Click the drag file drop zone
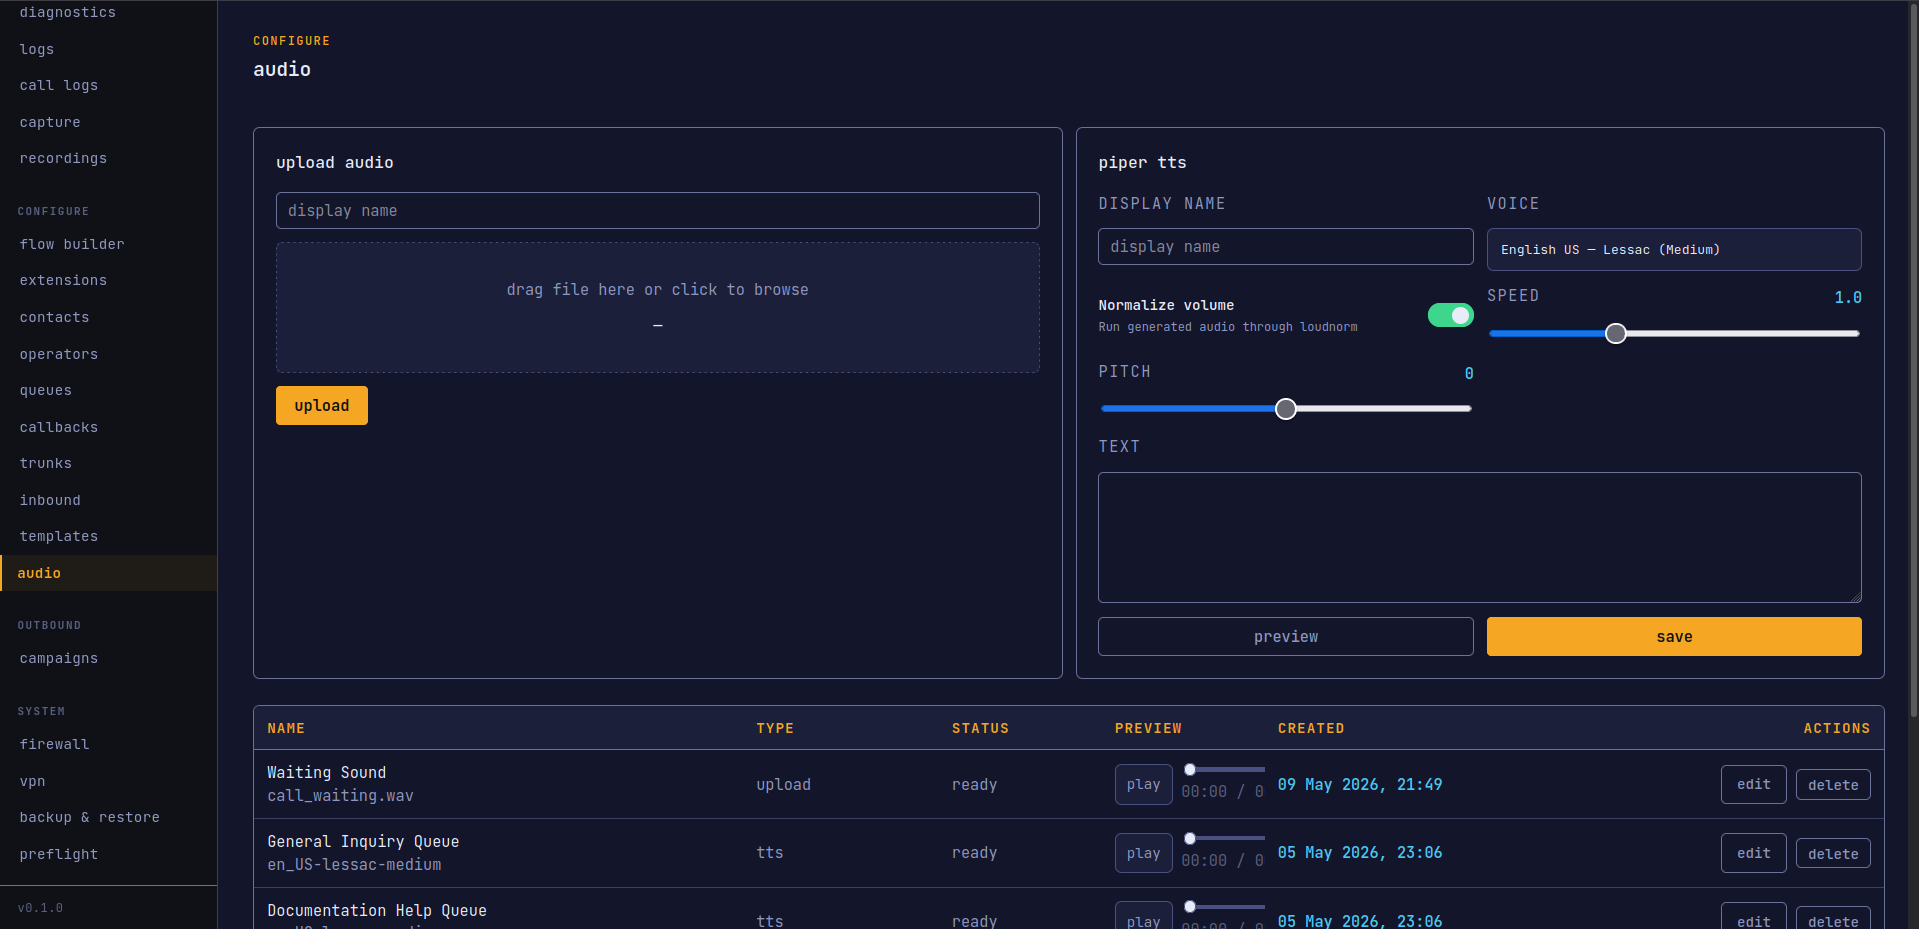The height and width of the screenshot is (929, 1919). point(657,307)
